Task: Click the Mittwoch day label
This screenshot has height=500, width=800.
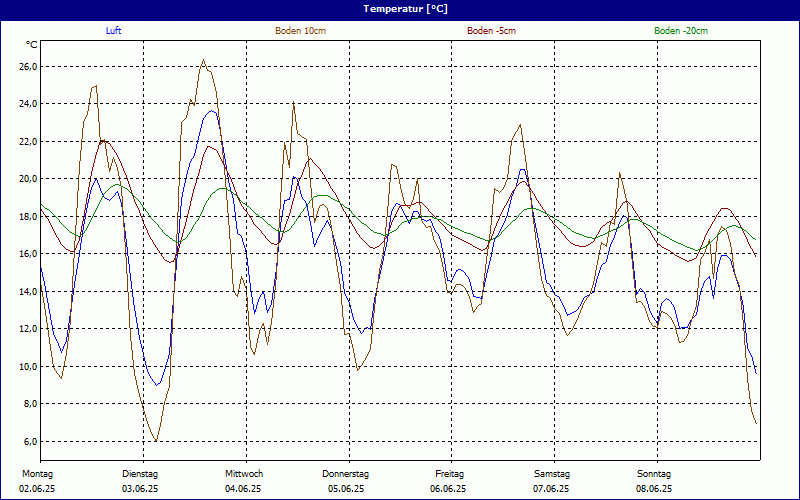Action: pyautogui.click(x=243, y=473)
